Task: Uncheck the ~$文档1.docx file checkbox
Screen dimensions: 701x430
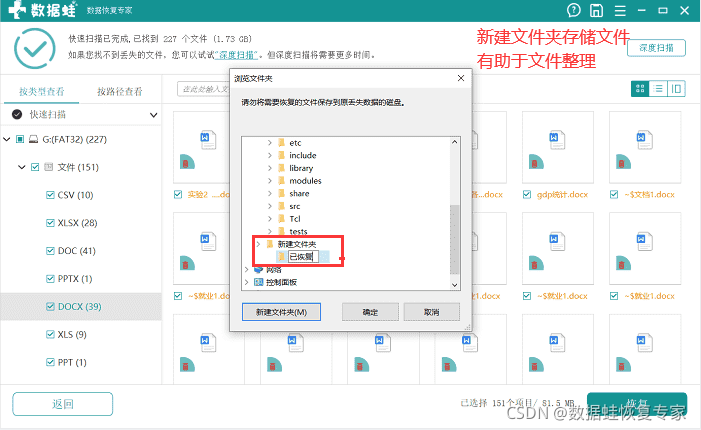Action: [614, 194]
